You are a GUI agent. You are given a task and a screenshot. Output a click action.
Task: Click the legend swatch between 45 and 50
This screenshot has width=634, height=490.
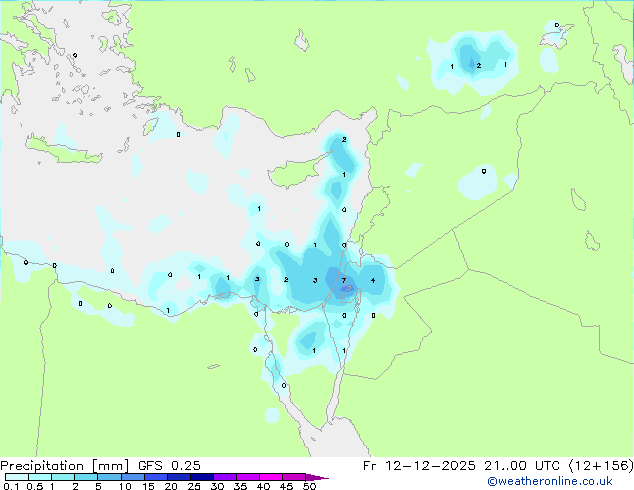[294, 477]
